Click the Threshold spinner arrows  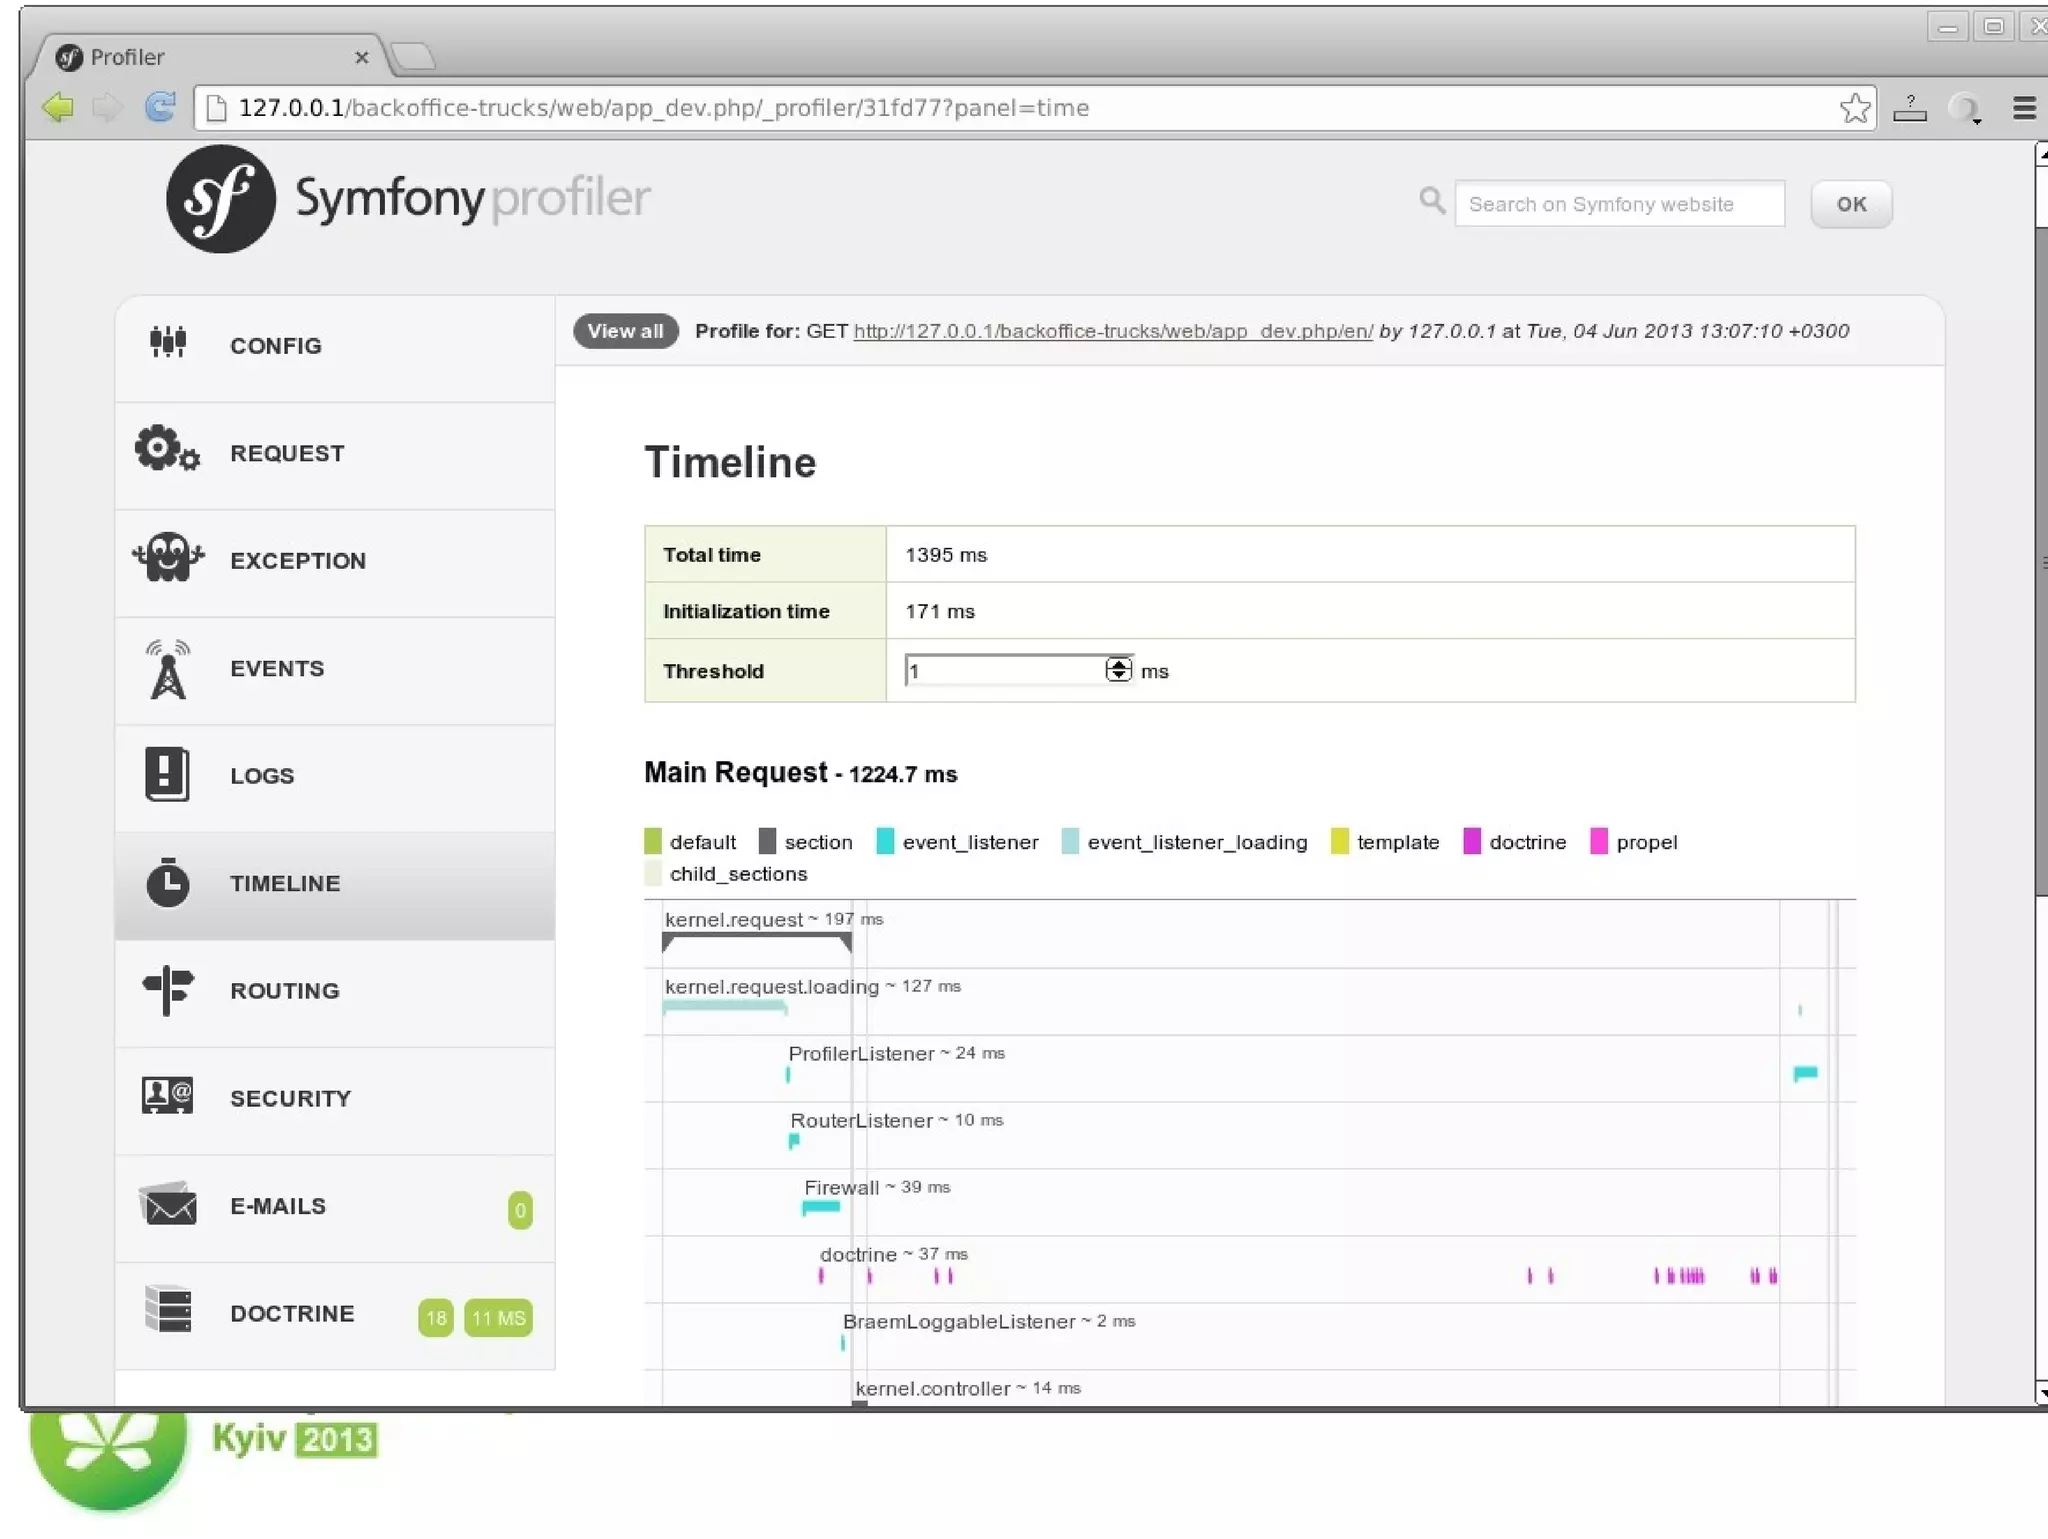click(x=1118, y=669)
